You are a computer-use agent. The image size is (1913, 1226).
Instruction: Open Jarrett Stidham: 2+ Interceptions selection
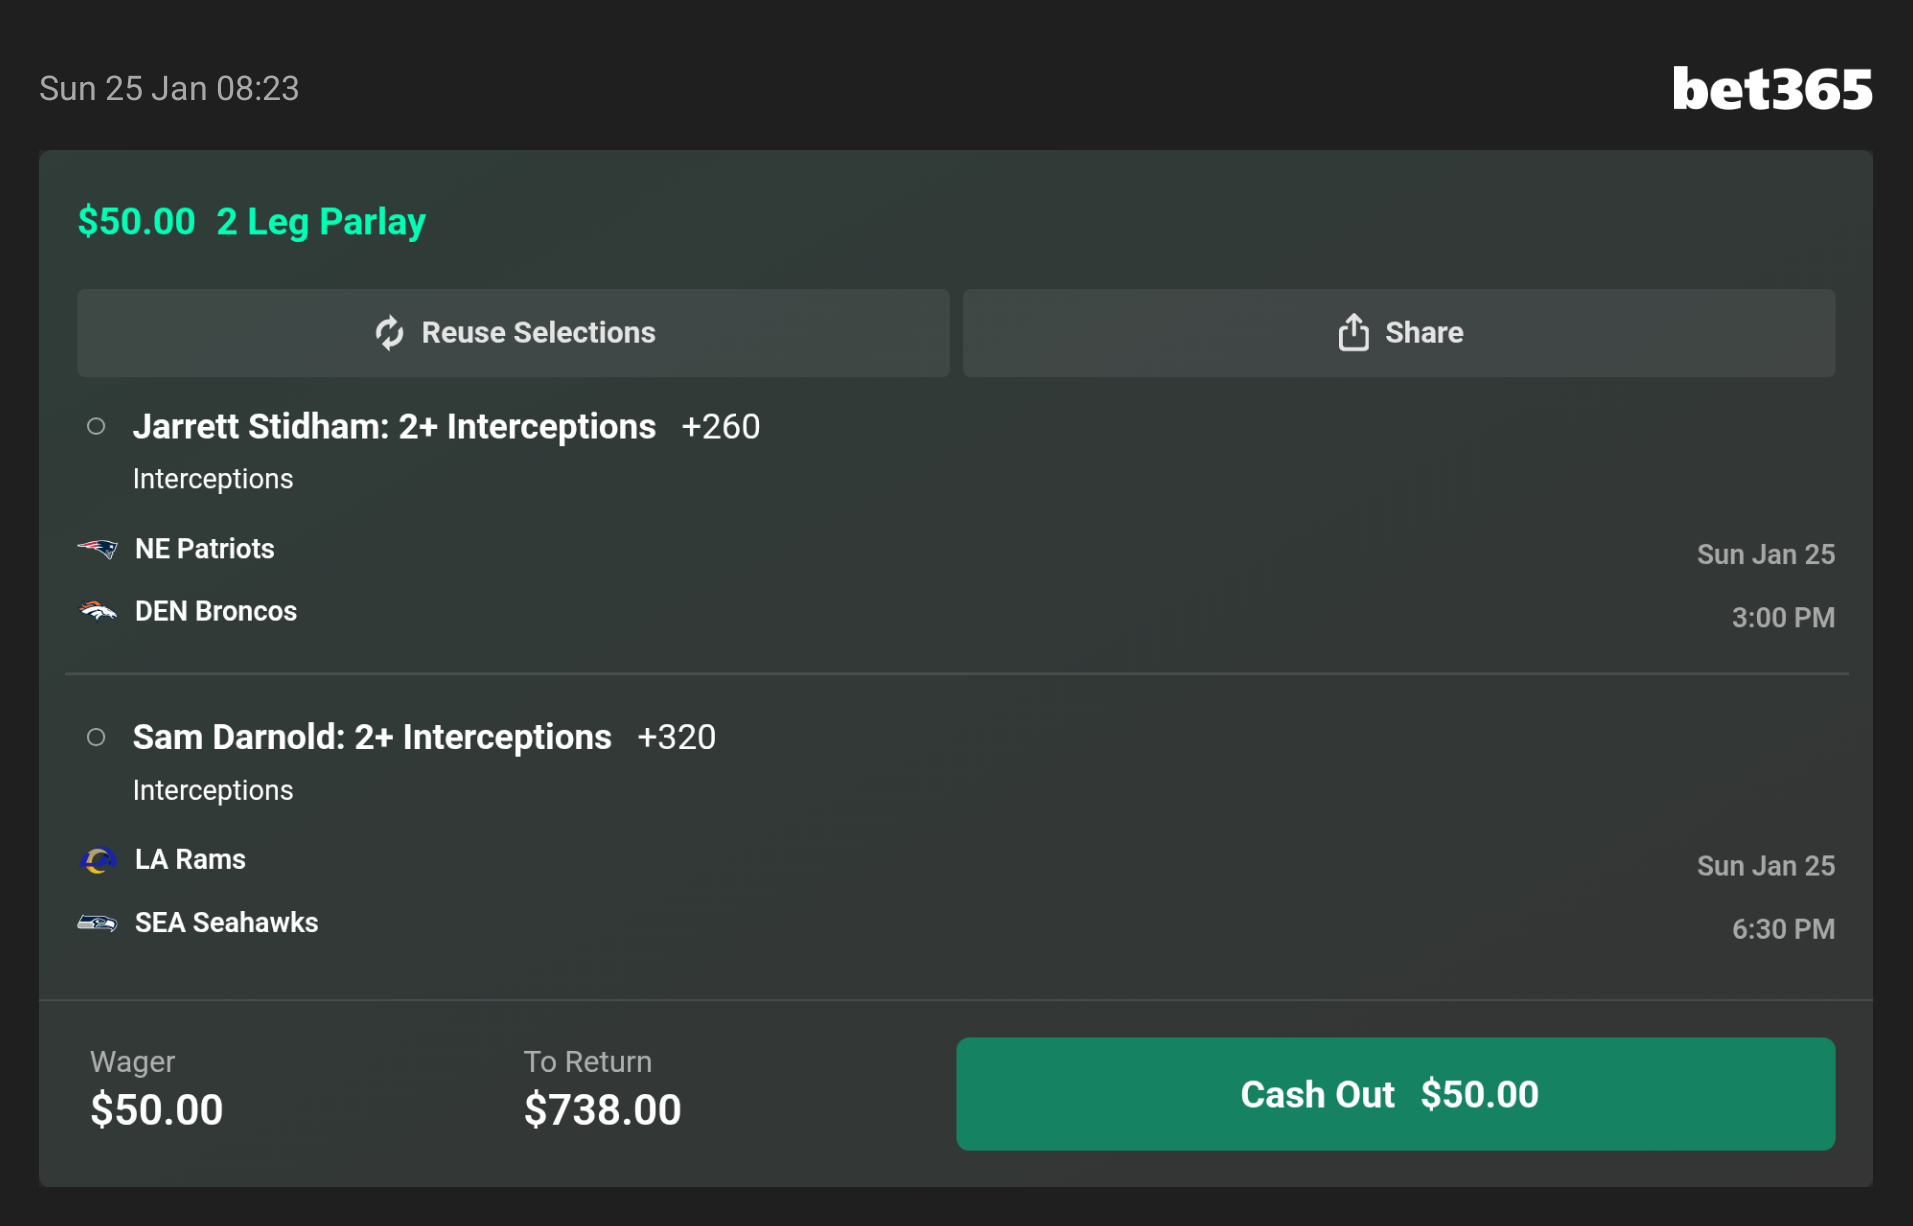[394, 427]
